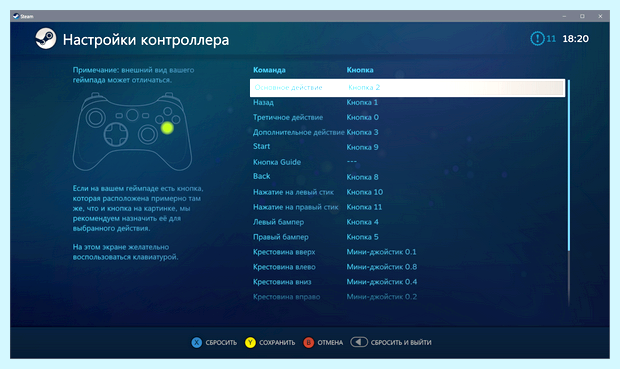Click the command list vertical scrollbar
The height and width of the screenshot is (369, 620).
569,193
